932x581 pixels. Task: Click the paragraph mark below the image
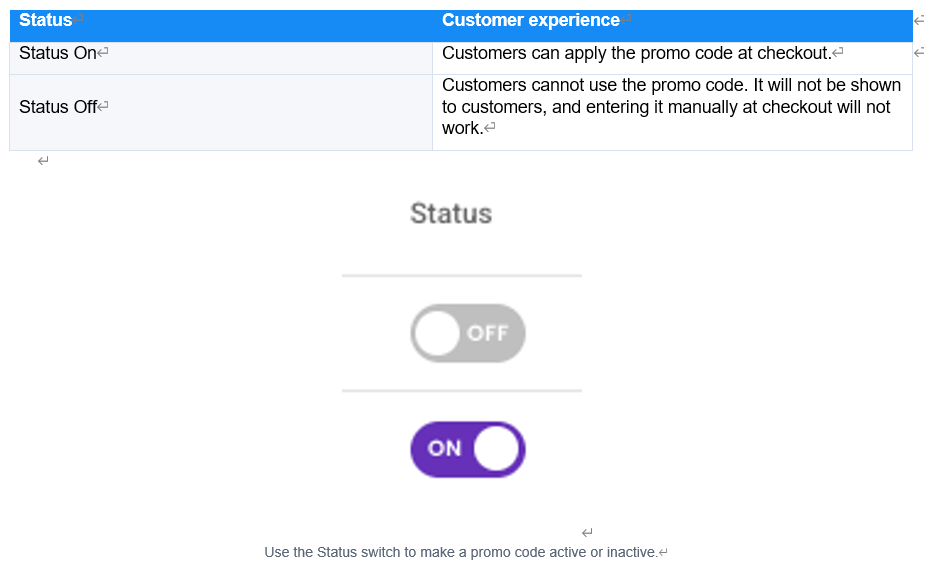pyautogui.click(x=587, y=532)
